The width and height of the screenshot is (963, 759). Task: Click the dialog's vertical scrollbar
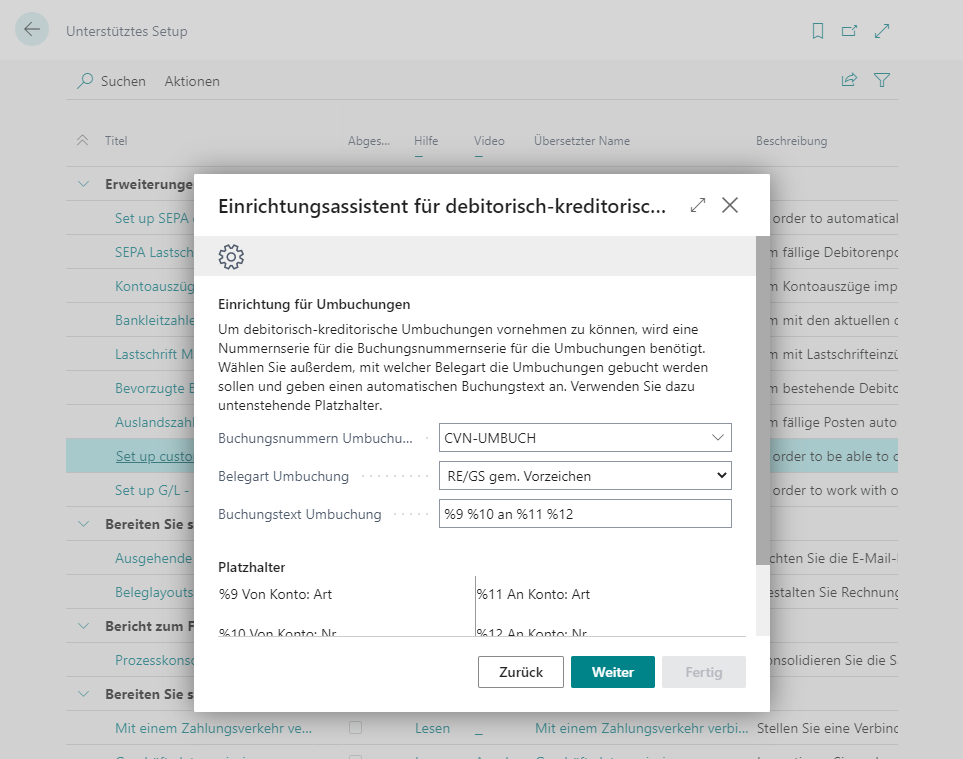click(762, 400)
